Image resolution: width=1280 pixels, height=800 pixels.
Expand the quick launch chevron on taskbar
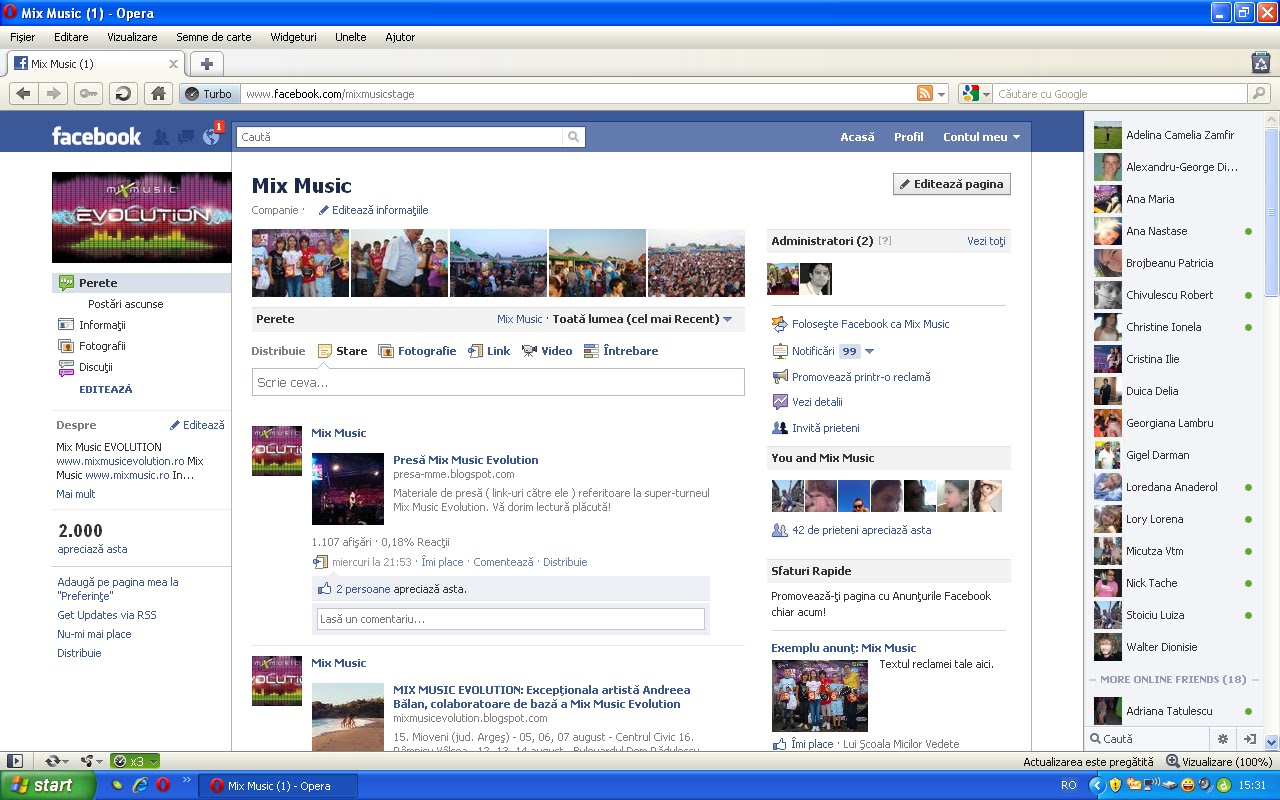click(187, 780)
